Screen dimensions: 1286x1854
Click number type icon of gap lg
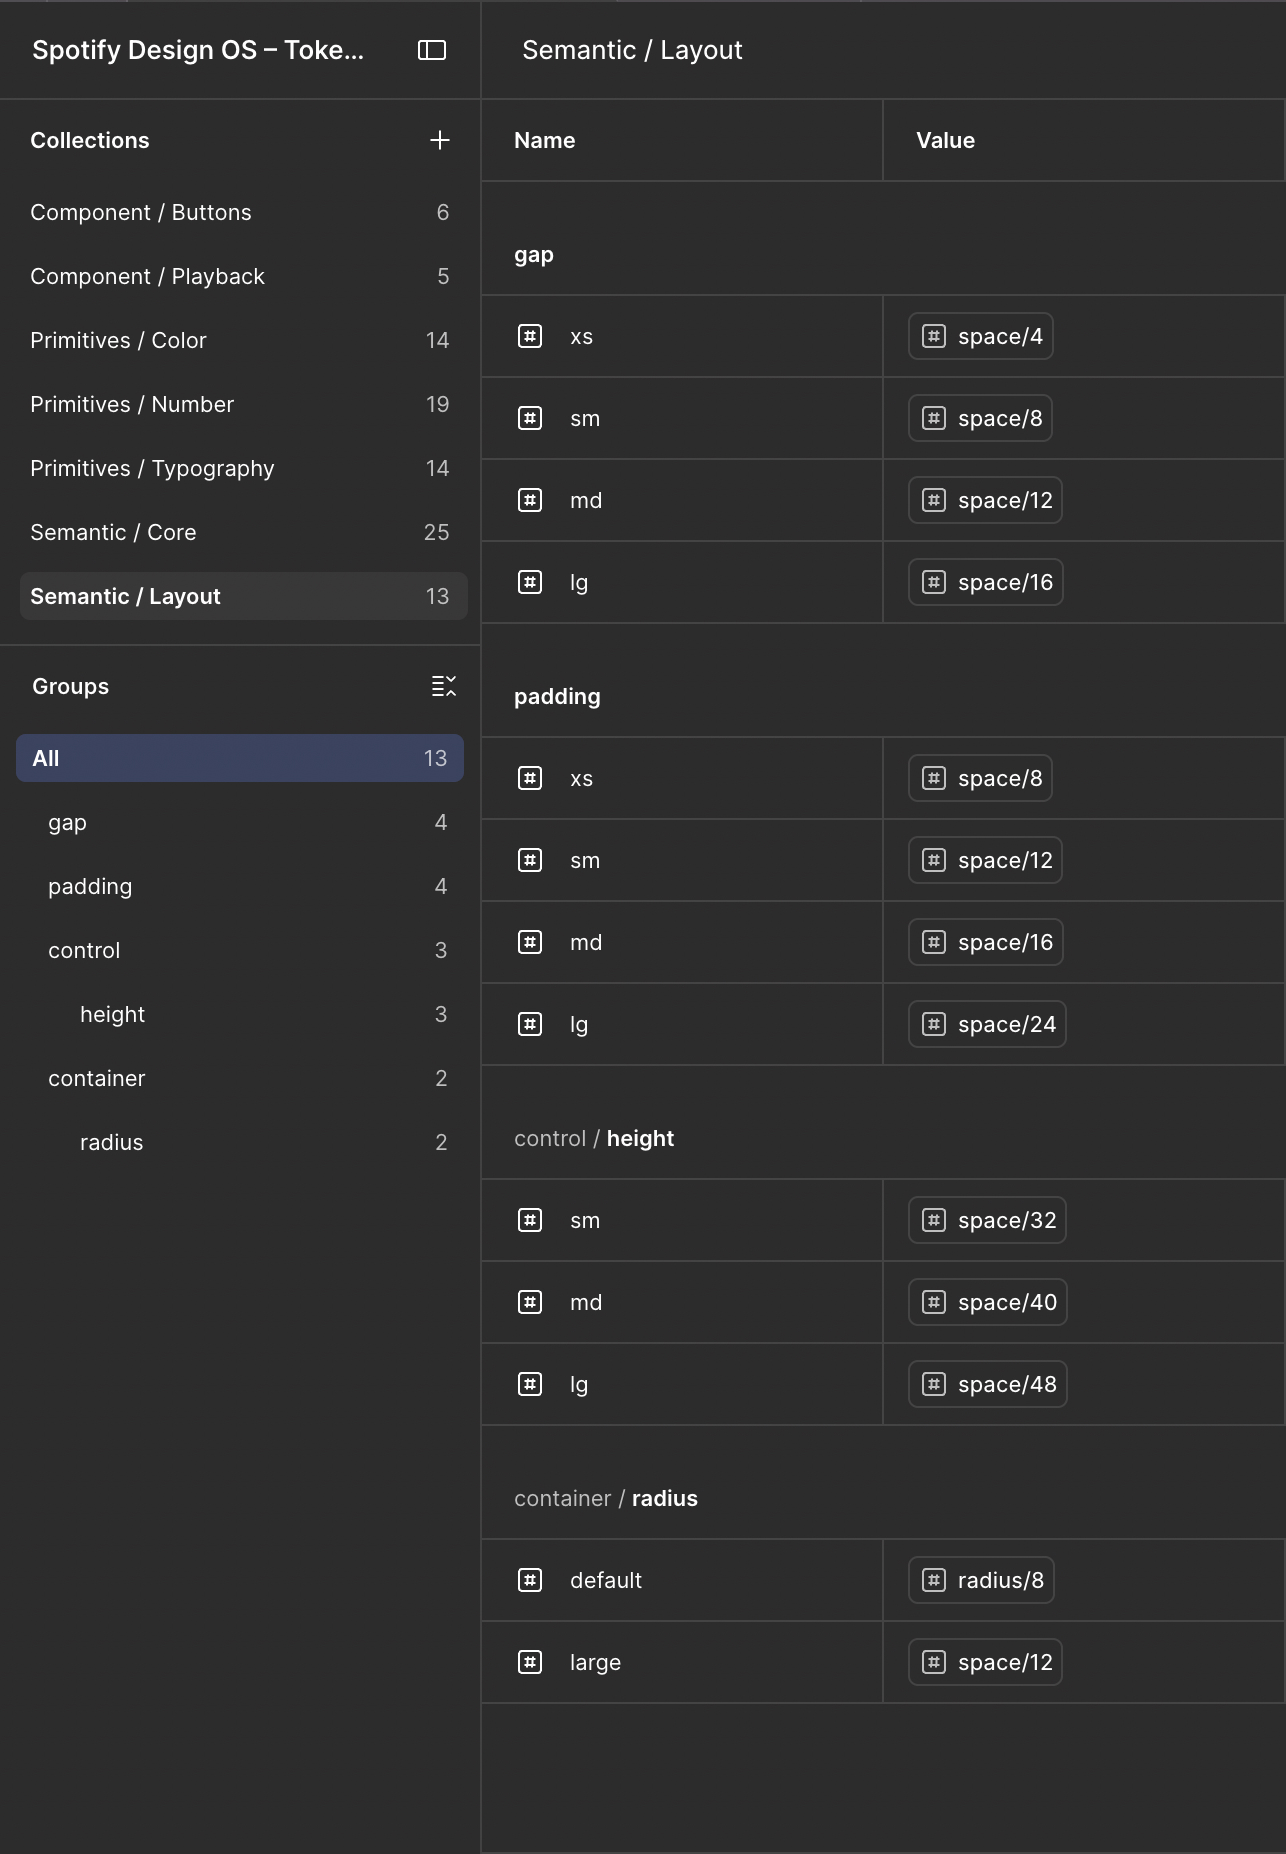(x=530, y=582)
